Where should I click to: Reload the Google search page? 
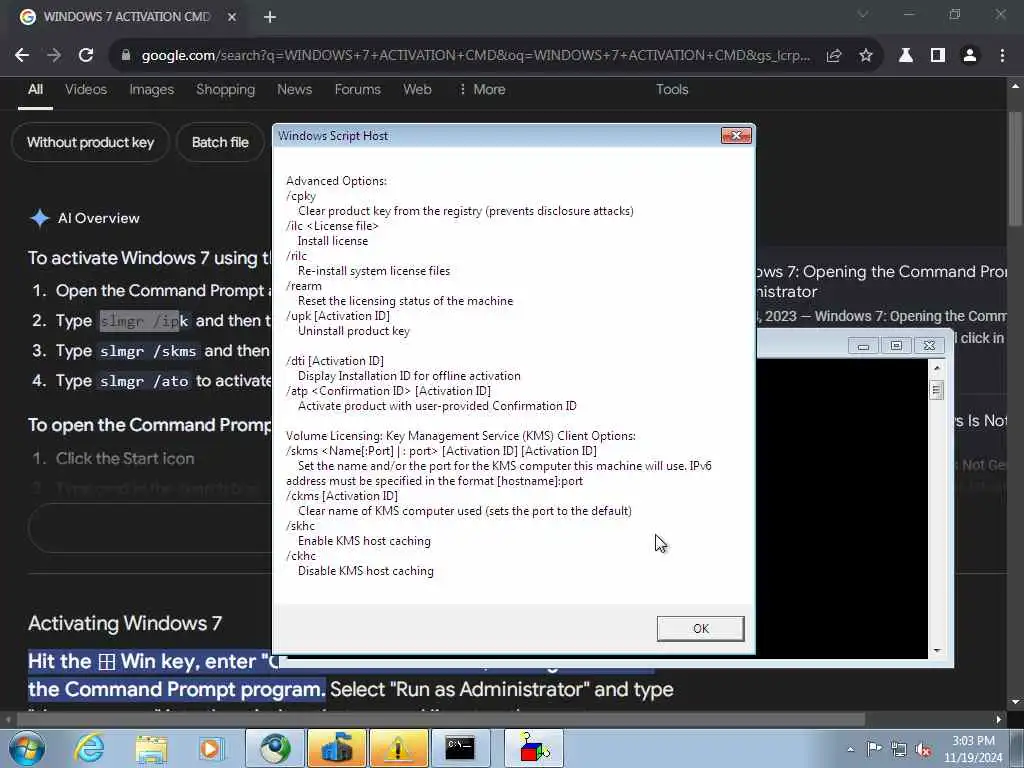coord(86,56)
